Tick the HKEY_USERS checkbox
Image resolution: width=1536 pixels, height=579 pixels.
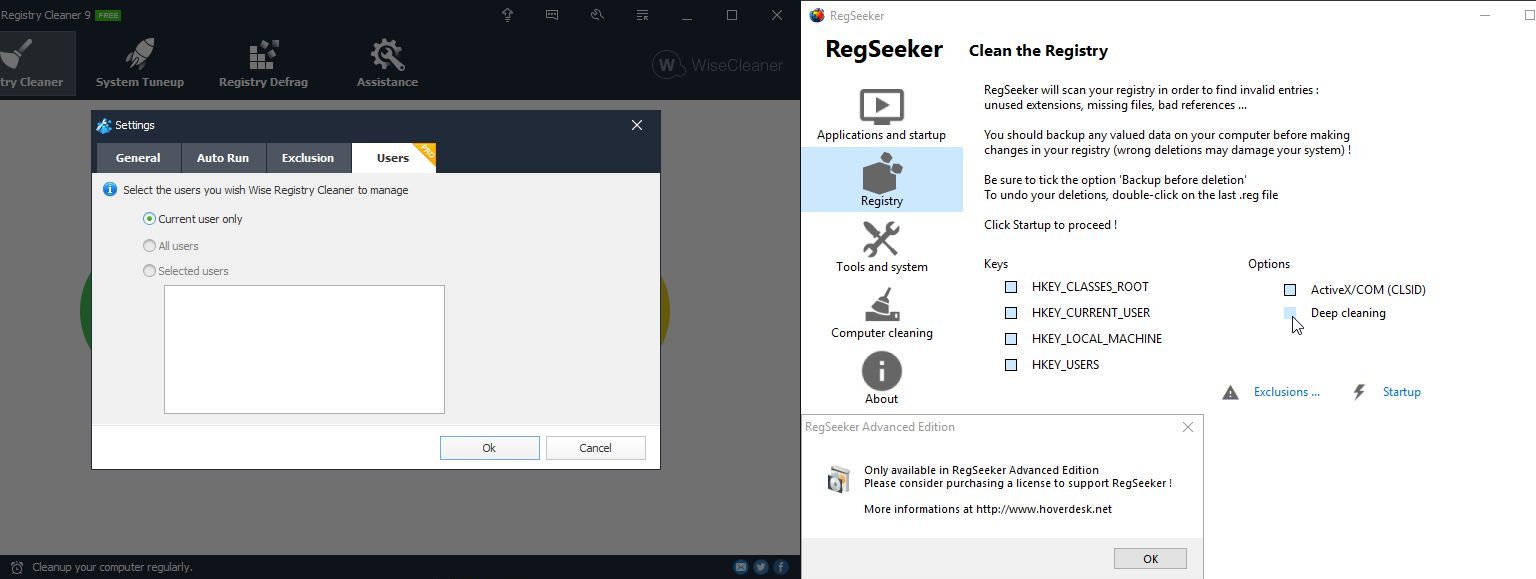click(x=1011, y=365)
